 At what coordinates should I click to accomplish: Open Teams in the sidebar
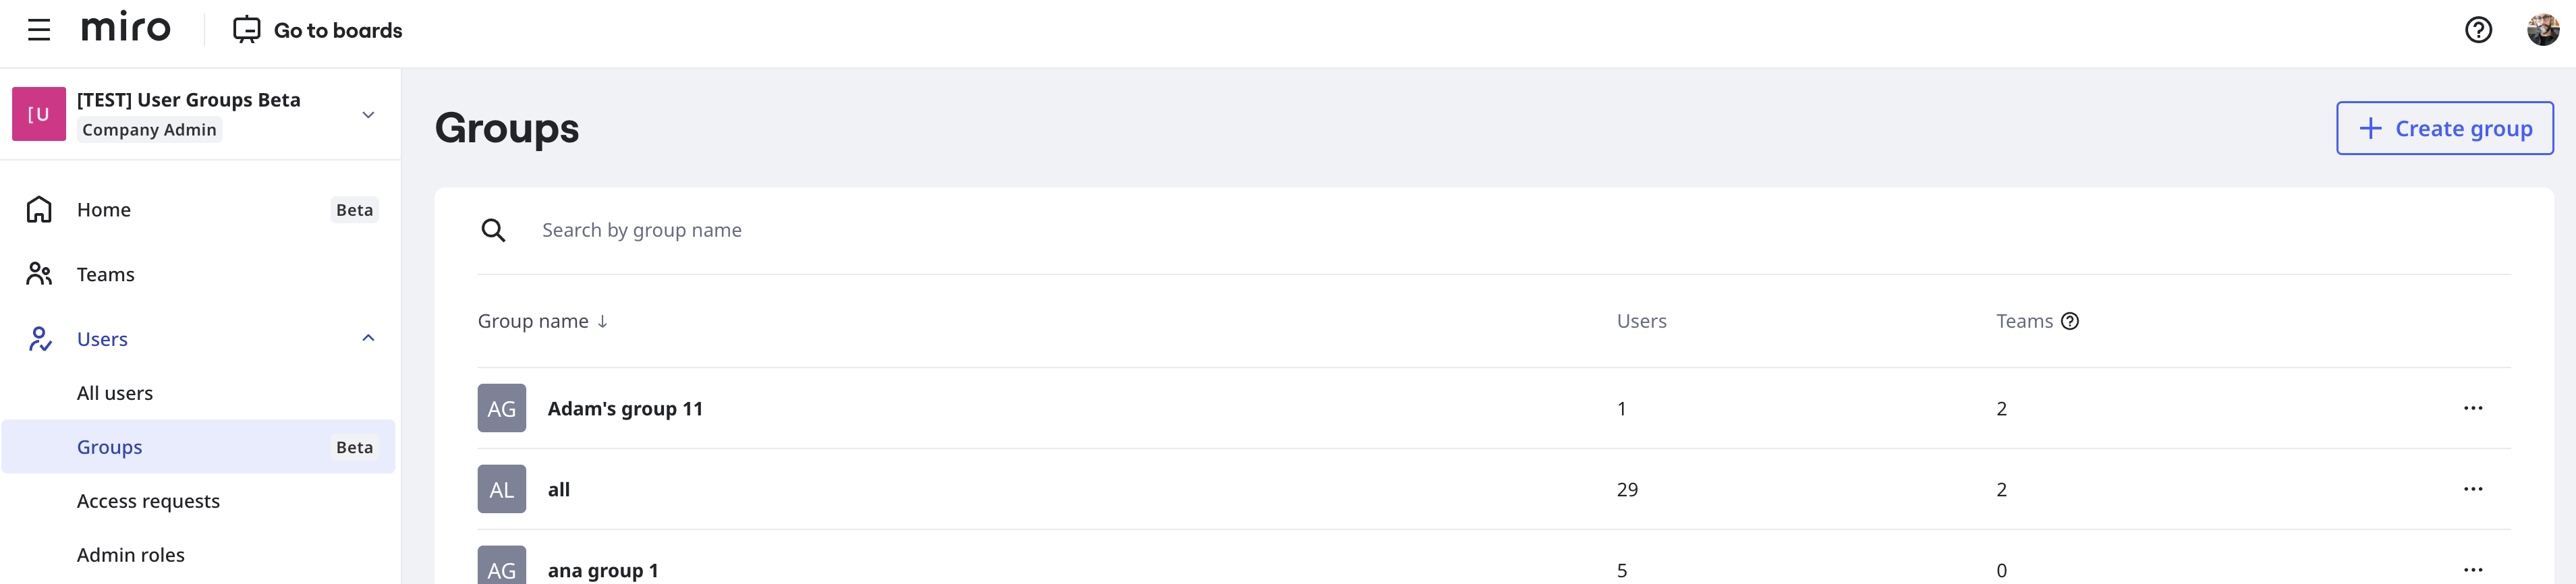point(105,275)
